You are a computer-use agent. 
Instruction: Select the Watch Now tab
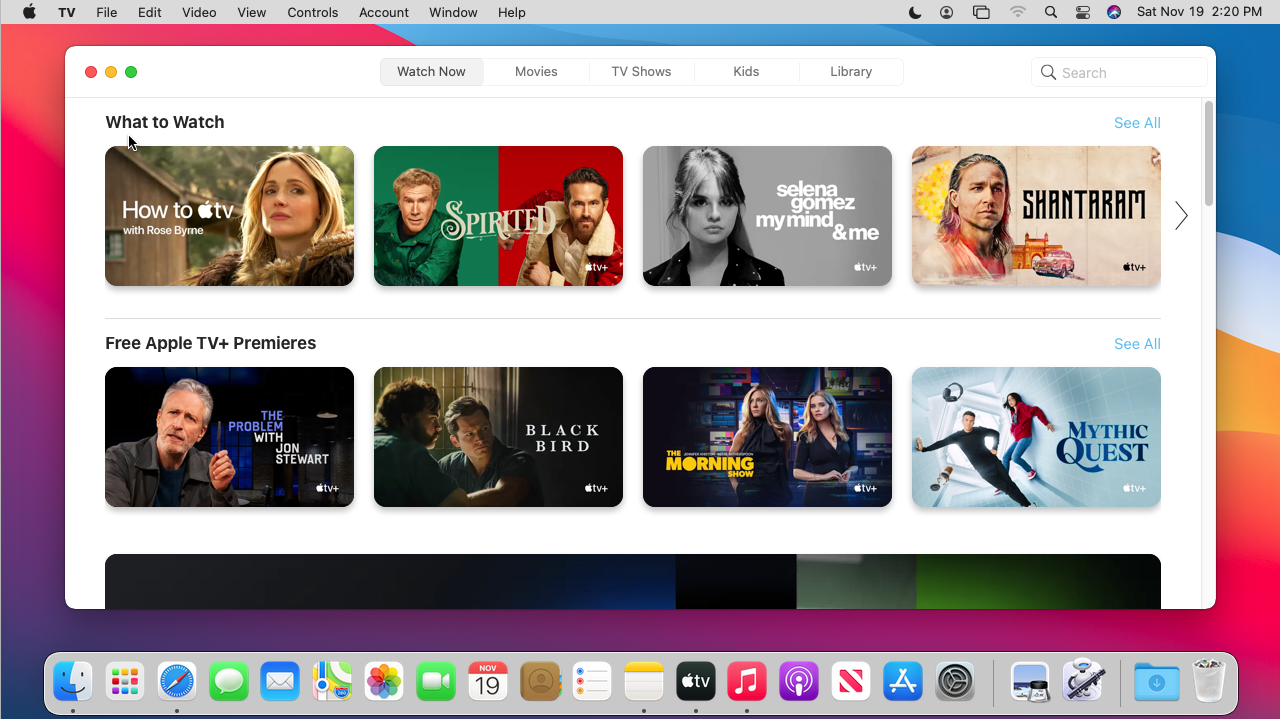pyautogui.click(x=432, y=72)
